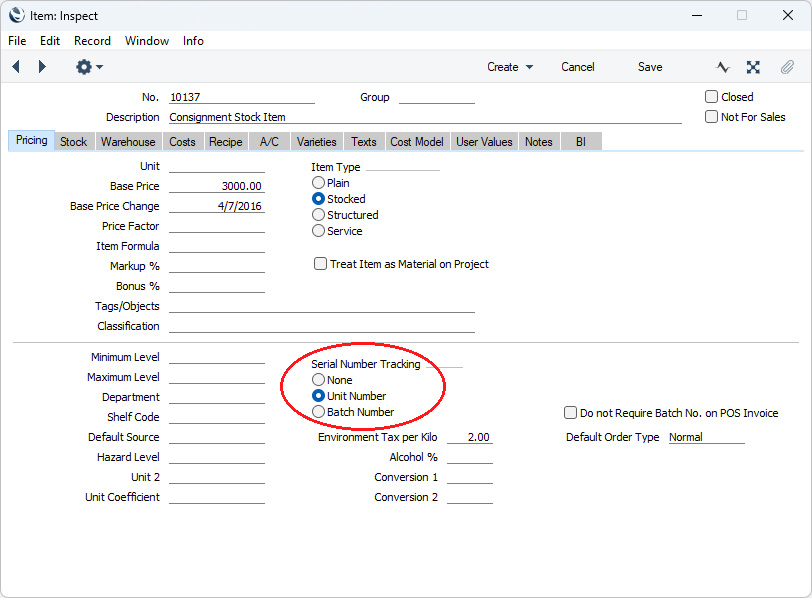Tick Do not Require Batch No. checkbox
812x598 pixels.
tap(570, 413)
